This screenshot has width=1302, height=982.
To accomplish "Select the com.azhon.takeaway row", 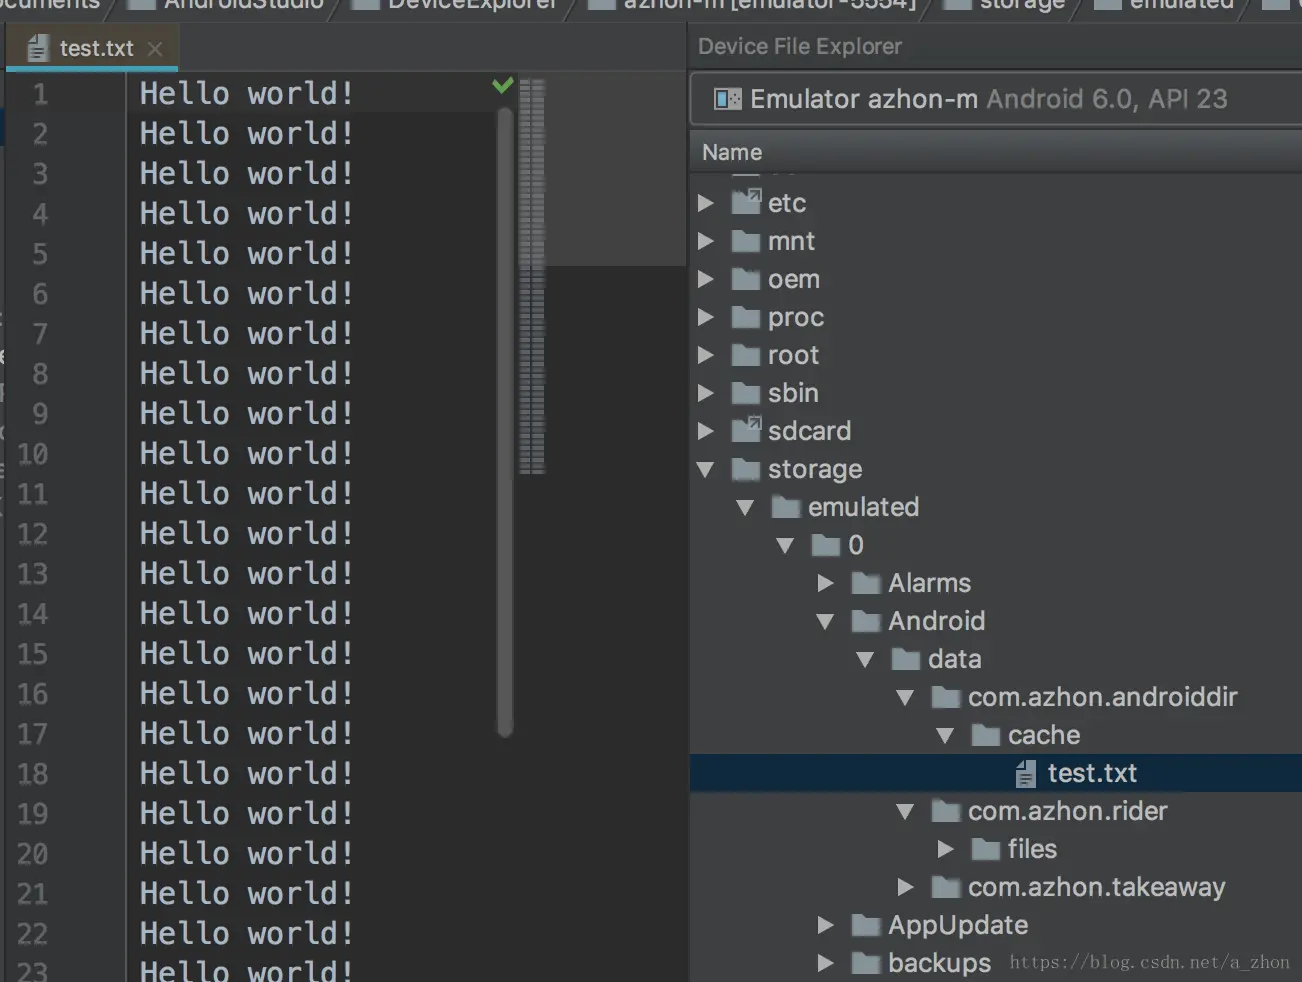I will (996, 887).
